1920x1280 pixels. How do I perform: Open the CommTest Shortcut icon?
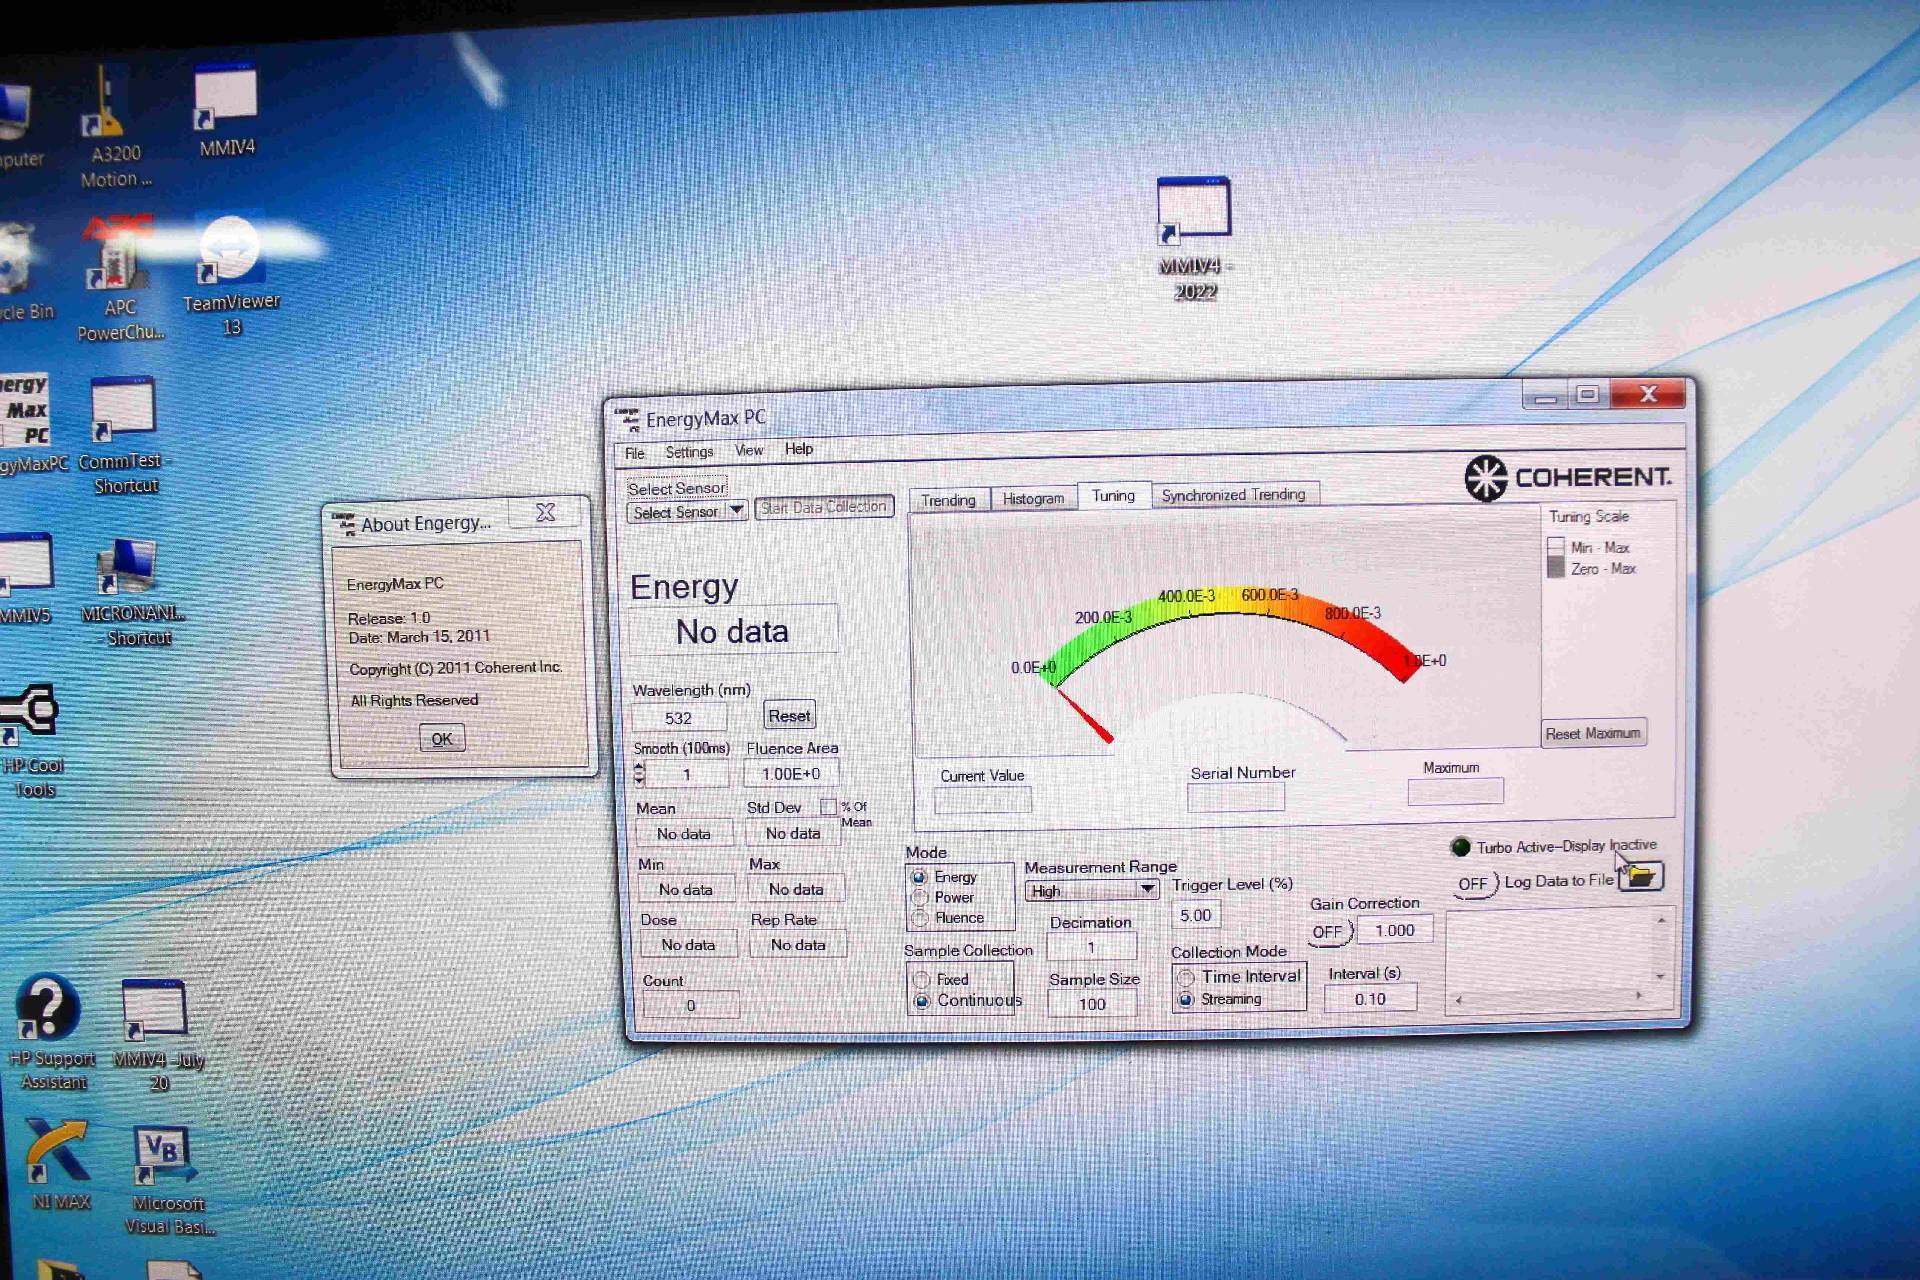[124, 436]
